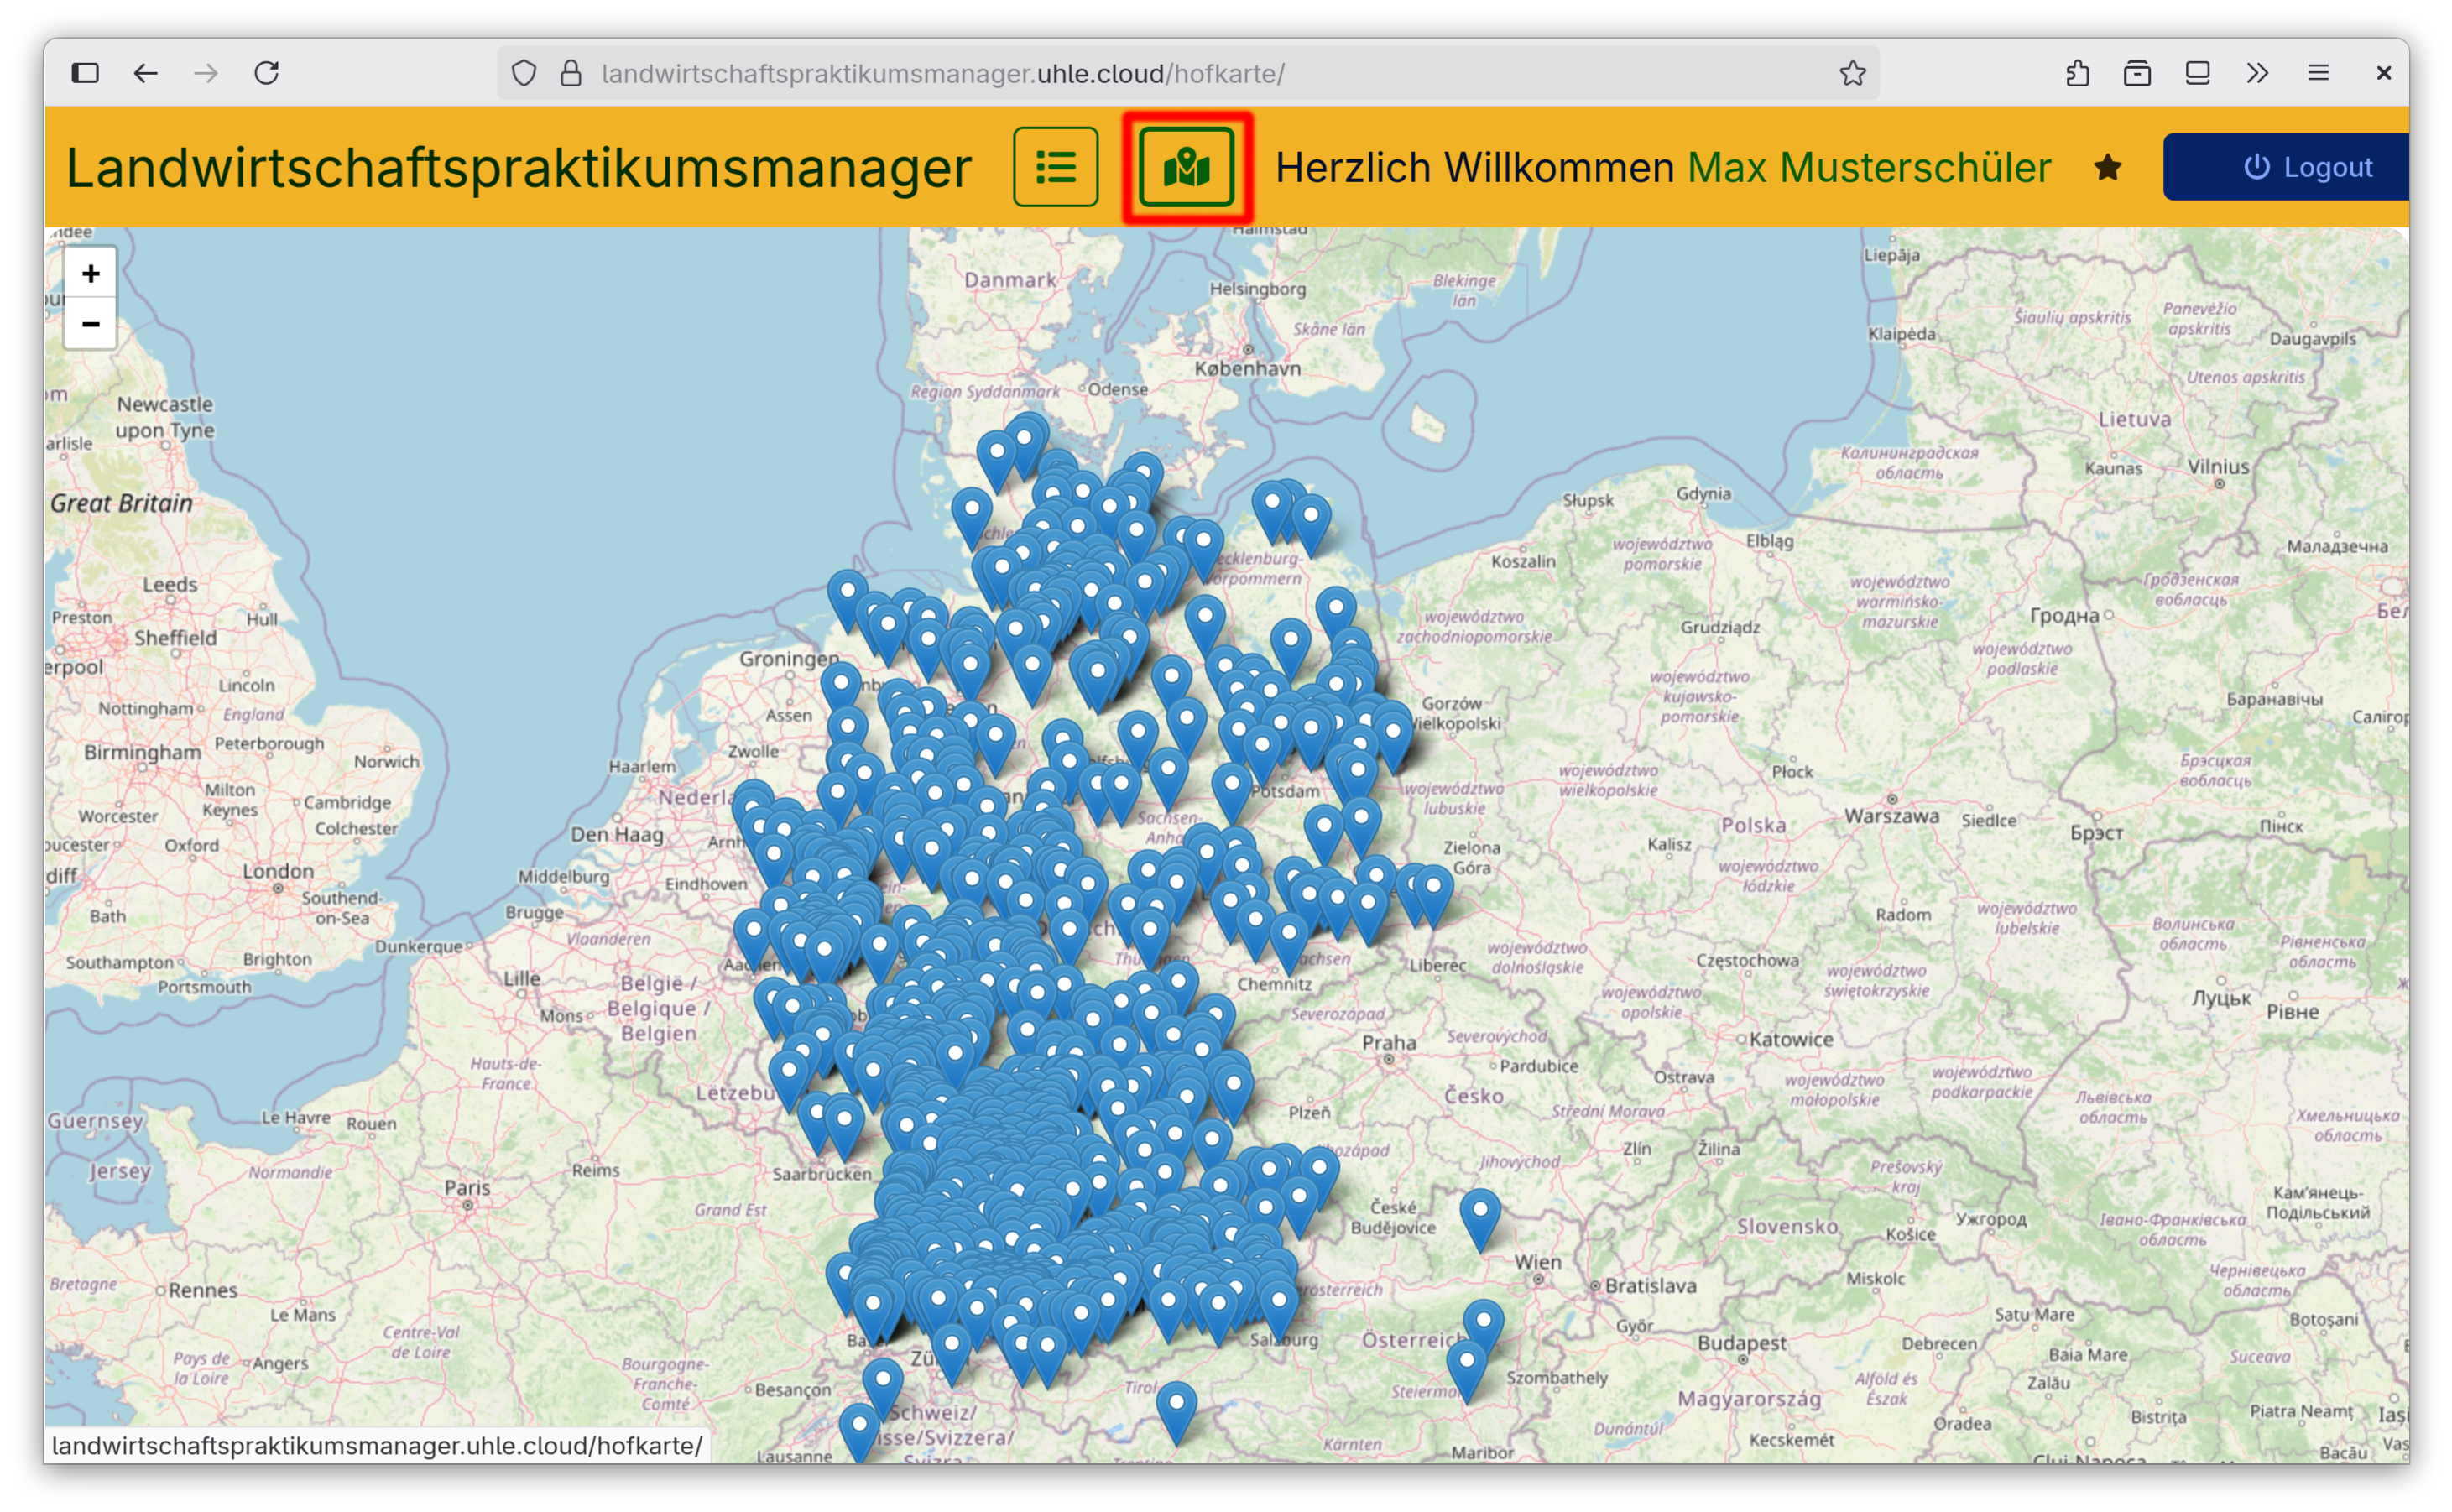Click the farm marker near Wien
The height and width of the screenshot is (1512, 2452).
click(1480, 1214)
